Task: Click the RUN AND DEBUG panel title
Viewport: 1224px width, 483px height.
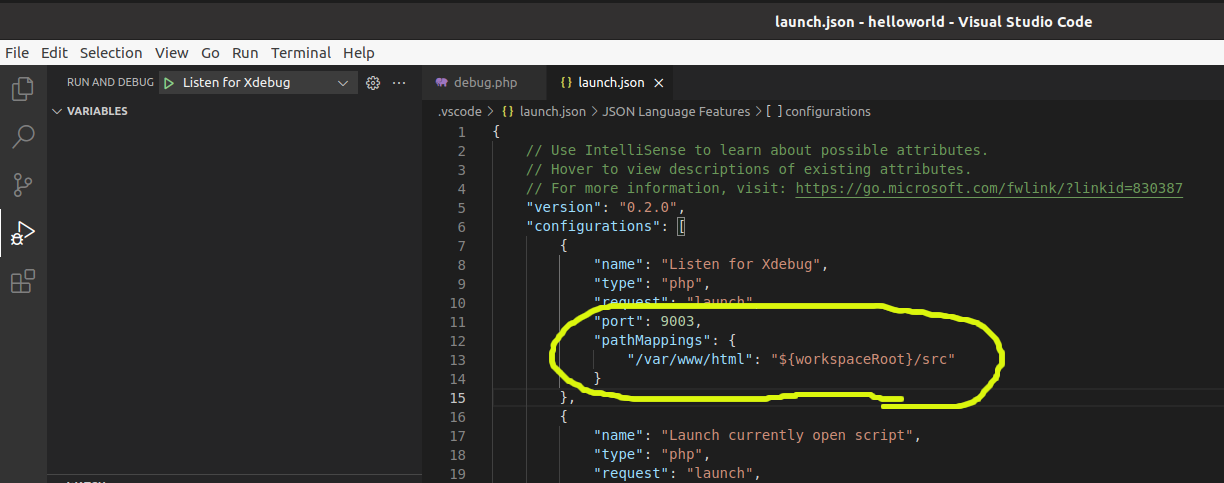Action: (x=110, y=83)
